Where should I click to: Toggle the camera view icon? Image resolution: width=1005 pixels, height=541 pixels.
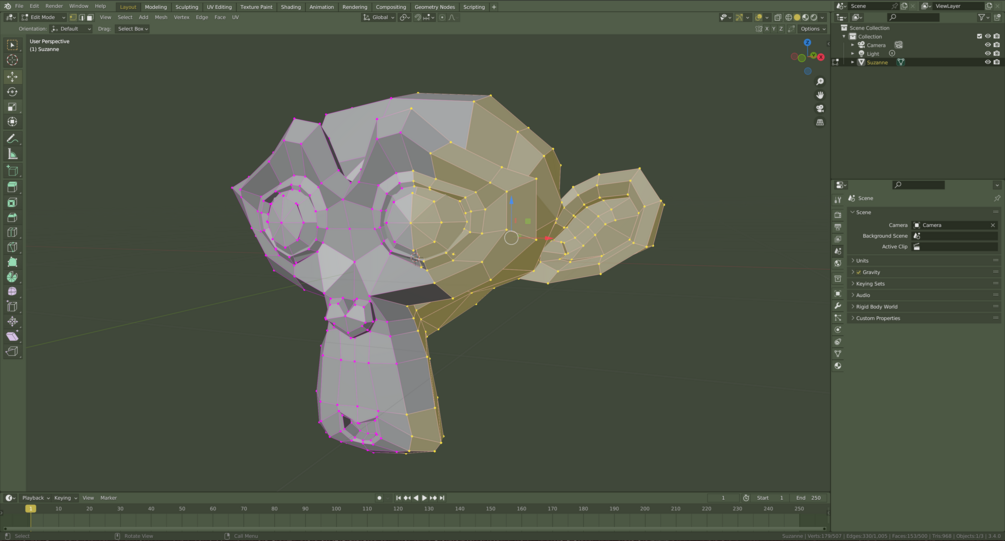[820, 108]
